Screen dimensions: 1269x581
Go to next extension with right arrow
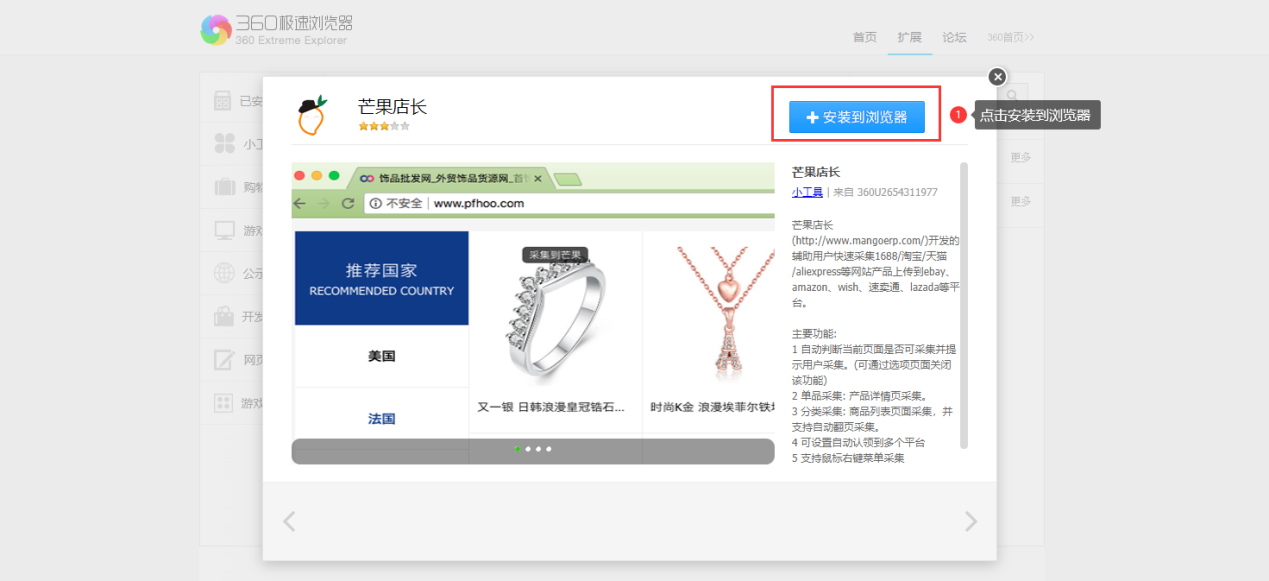point(970,521)
